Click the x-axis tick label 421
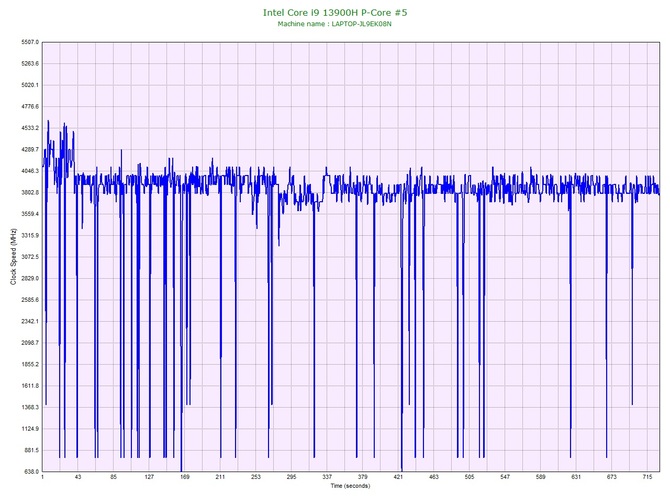The width and height of the screenshot is (670, 503). [398, 477]
